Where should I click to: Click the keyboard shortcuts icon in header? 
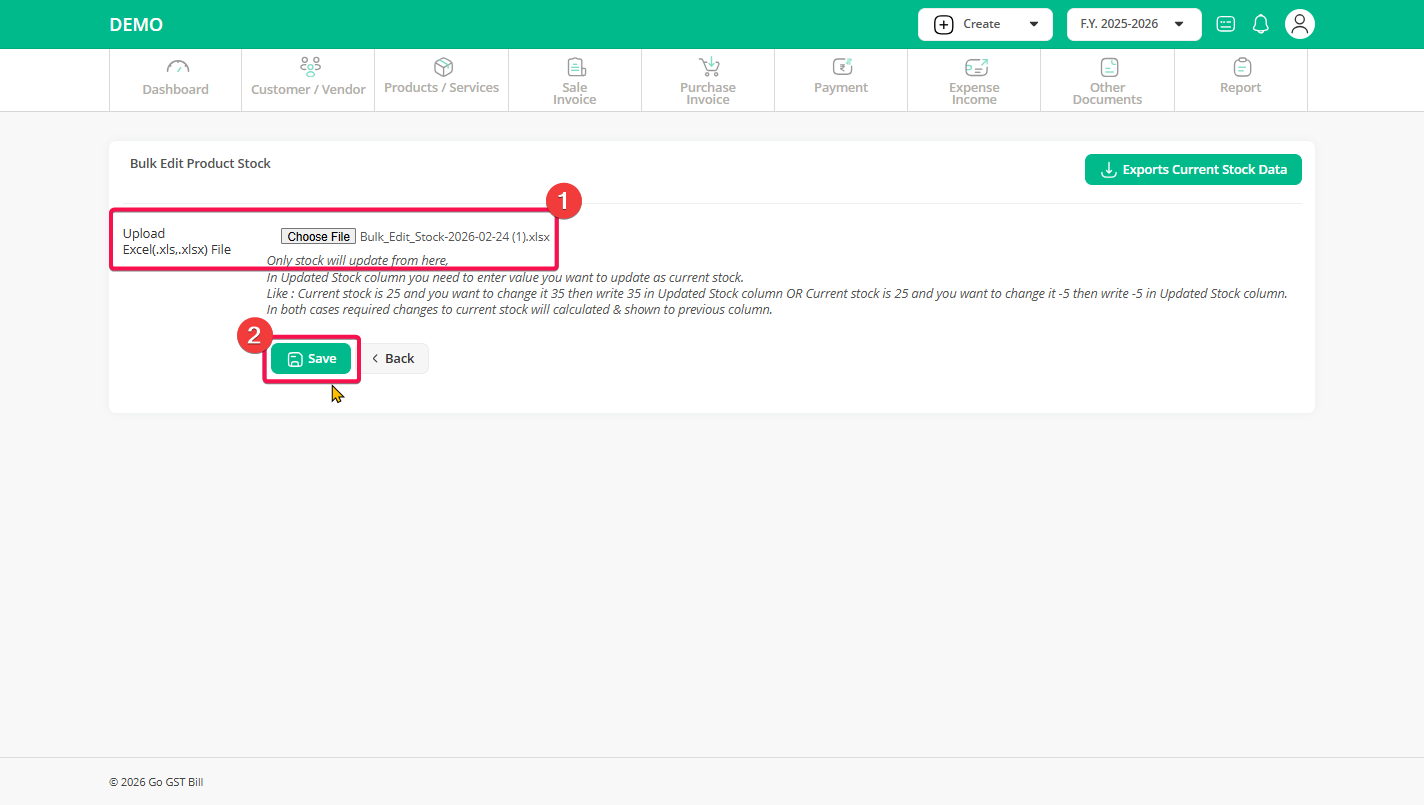pos(1225,24)
